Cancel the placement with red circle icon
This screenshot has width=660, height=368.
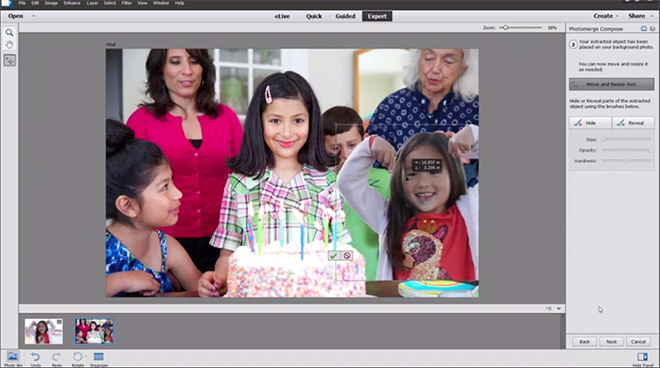point(347,256)
